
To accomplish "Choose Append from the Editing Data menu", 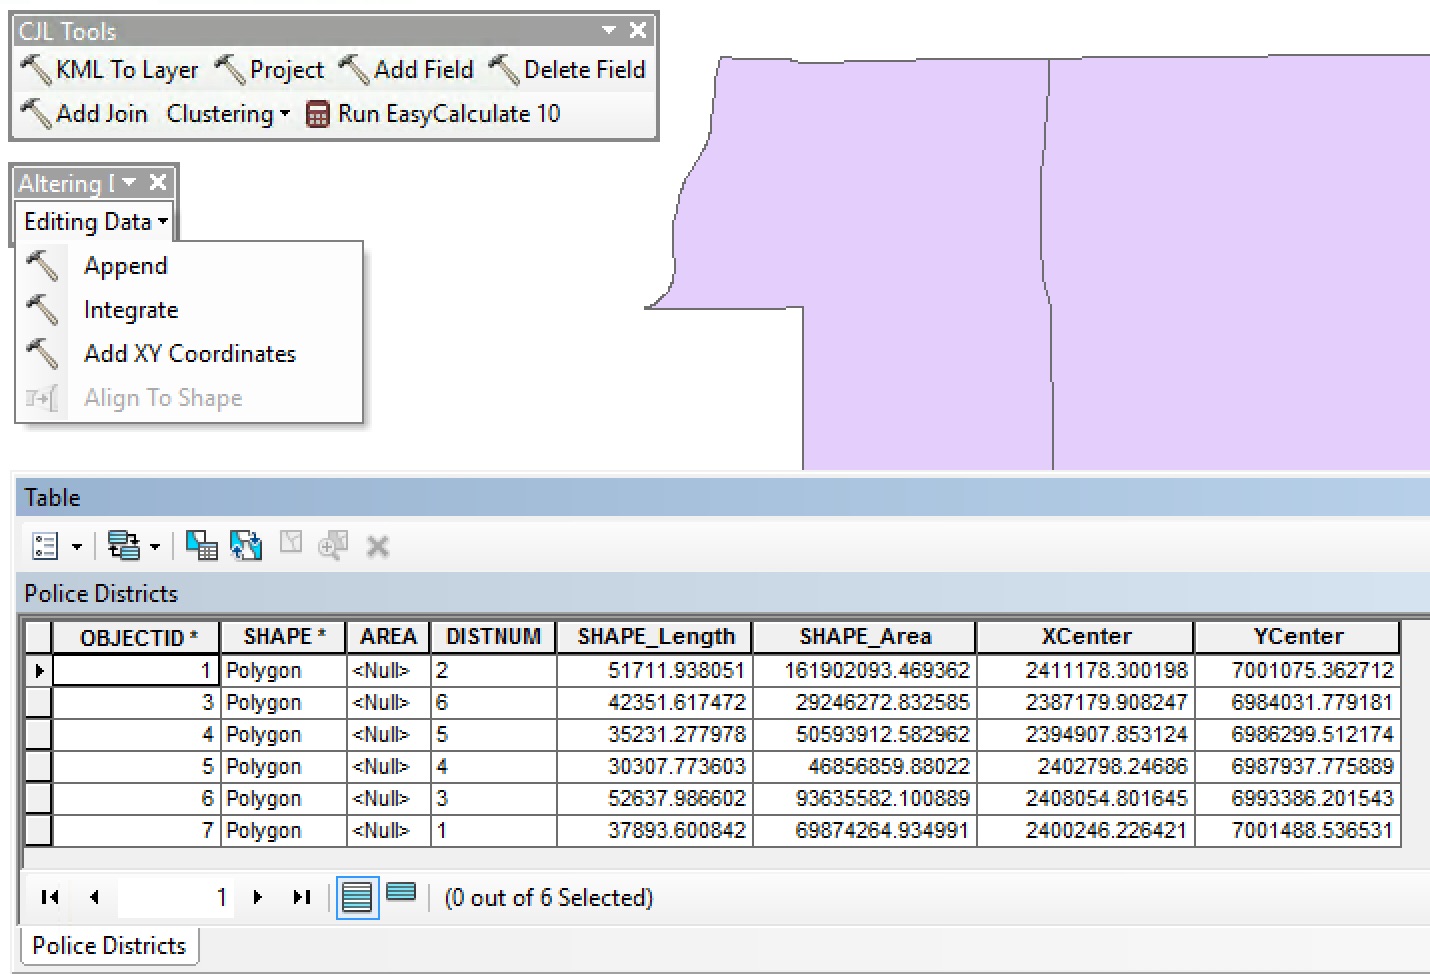I will [x=125, y=266].
